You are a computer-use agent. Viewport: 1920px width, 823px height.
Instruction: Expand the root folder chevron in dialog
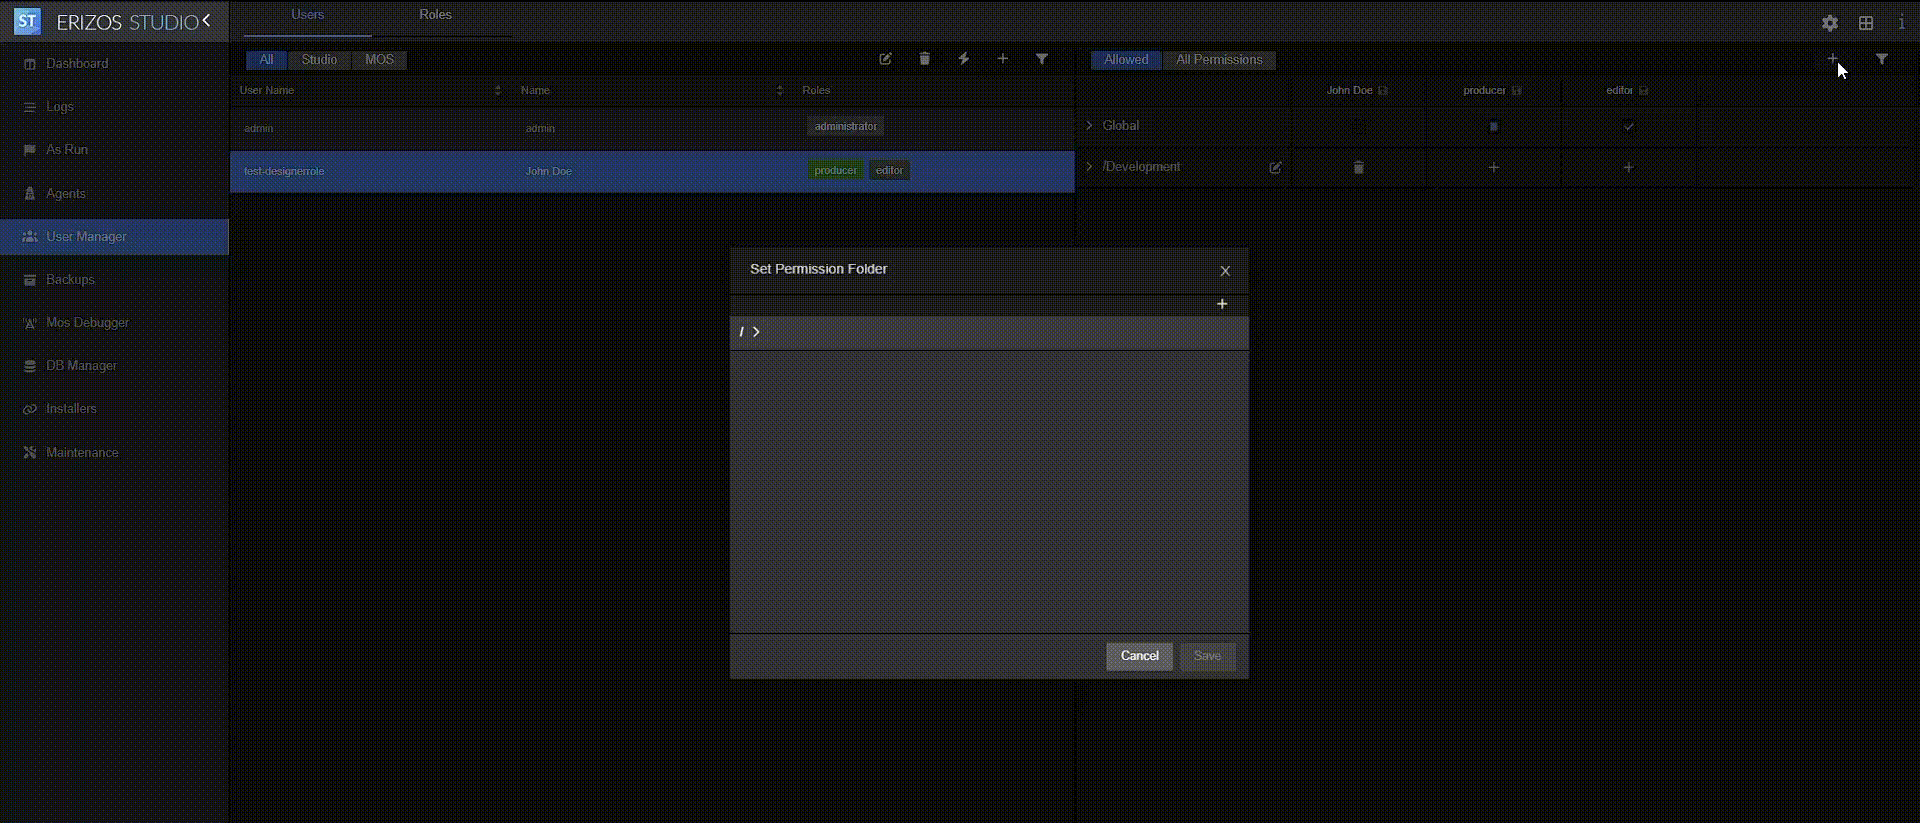(756, 332)
